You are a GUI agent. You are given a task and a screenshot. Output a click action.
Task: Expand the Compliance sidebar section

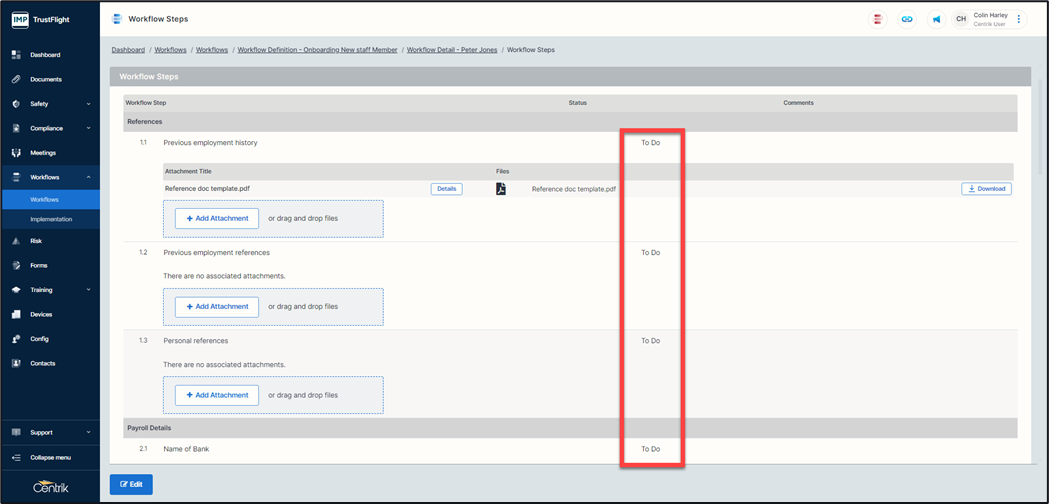89,128
